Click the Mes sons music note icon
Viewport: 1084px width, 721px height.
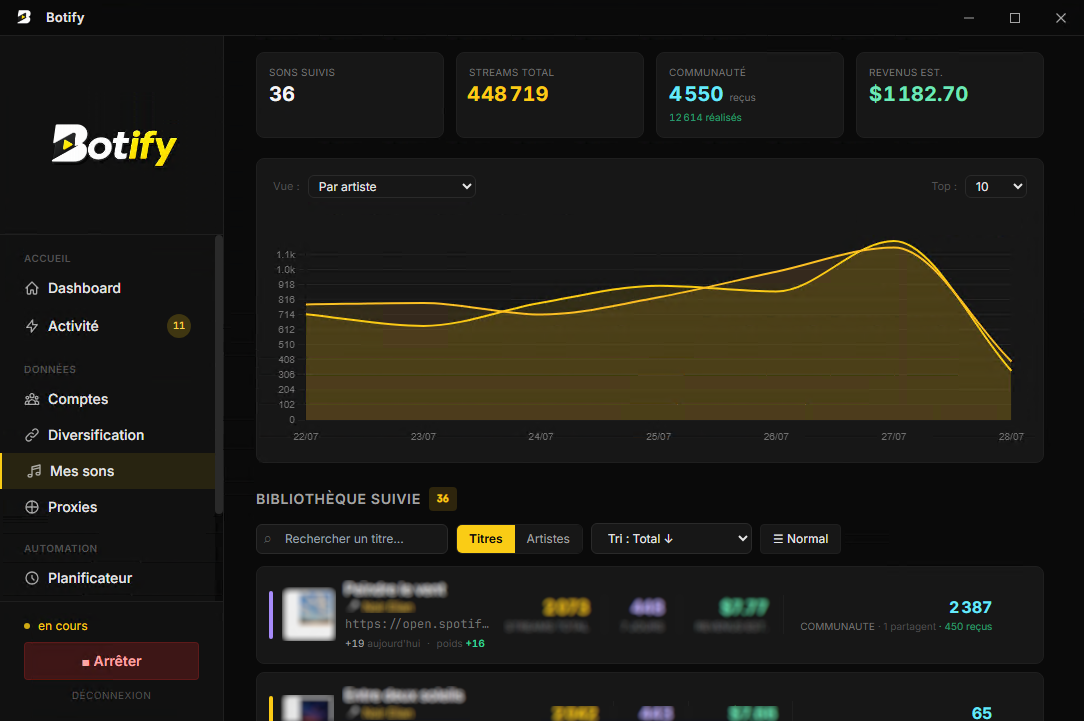pos(34,471)
